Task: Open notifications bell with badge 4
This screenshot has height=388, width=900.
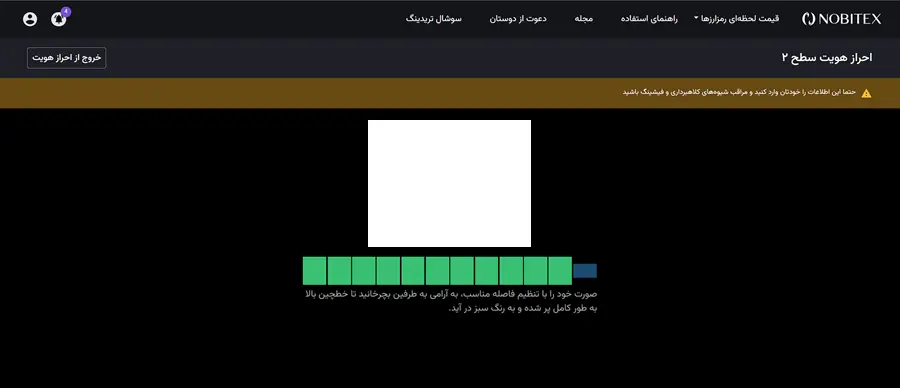Action: (x=59, y=18)
